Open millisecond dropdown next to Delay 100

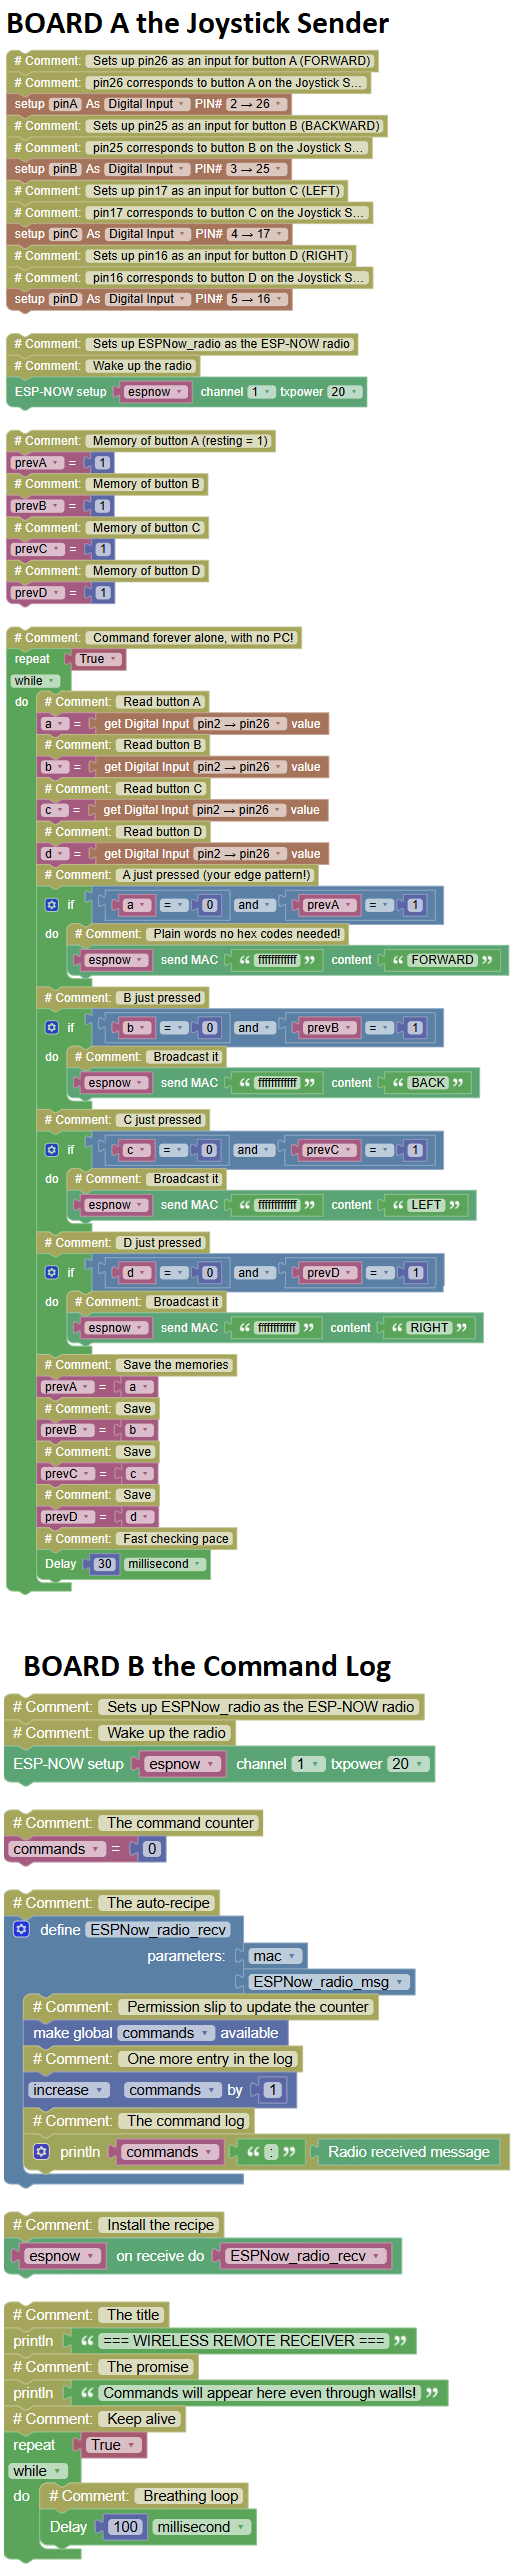201,2526
